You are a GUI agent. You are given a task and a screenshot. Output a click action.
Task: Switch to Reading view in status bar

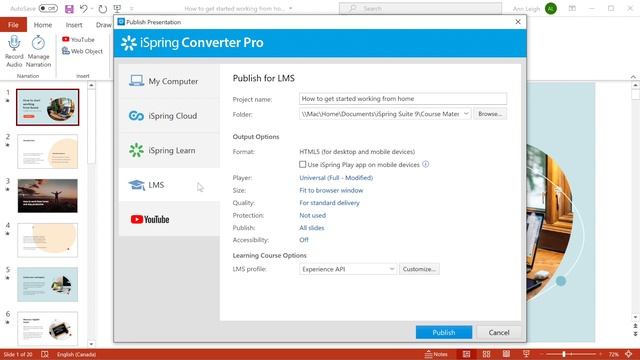[506, 354]
